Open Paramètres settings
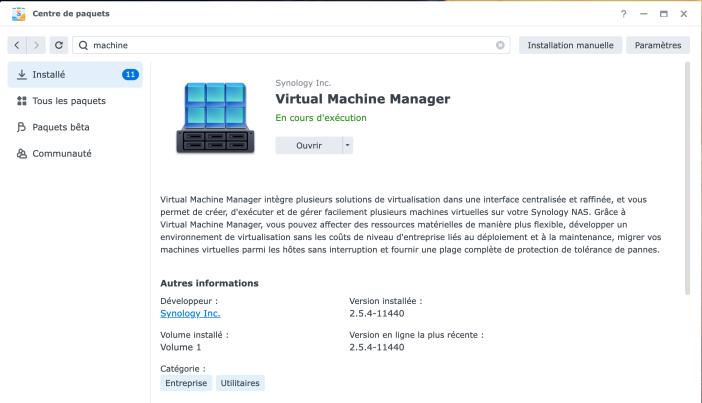 658,45
